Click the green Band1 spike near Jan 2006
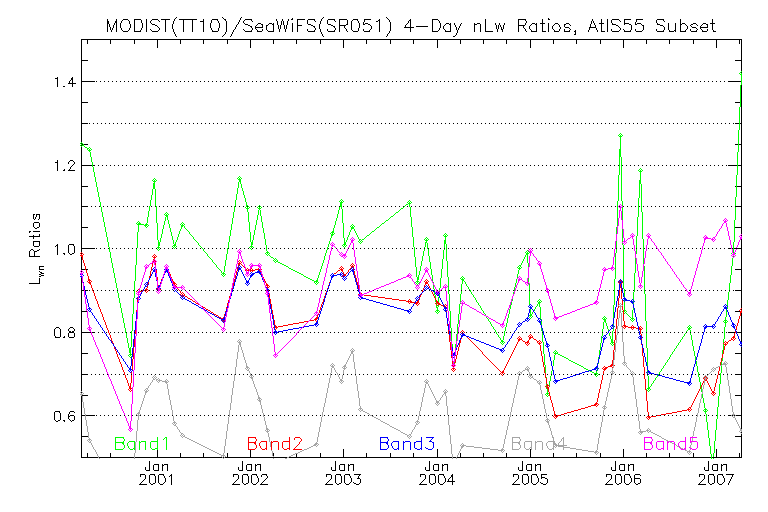Viewport: 768px width, 512px height. click(621, 135)
